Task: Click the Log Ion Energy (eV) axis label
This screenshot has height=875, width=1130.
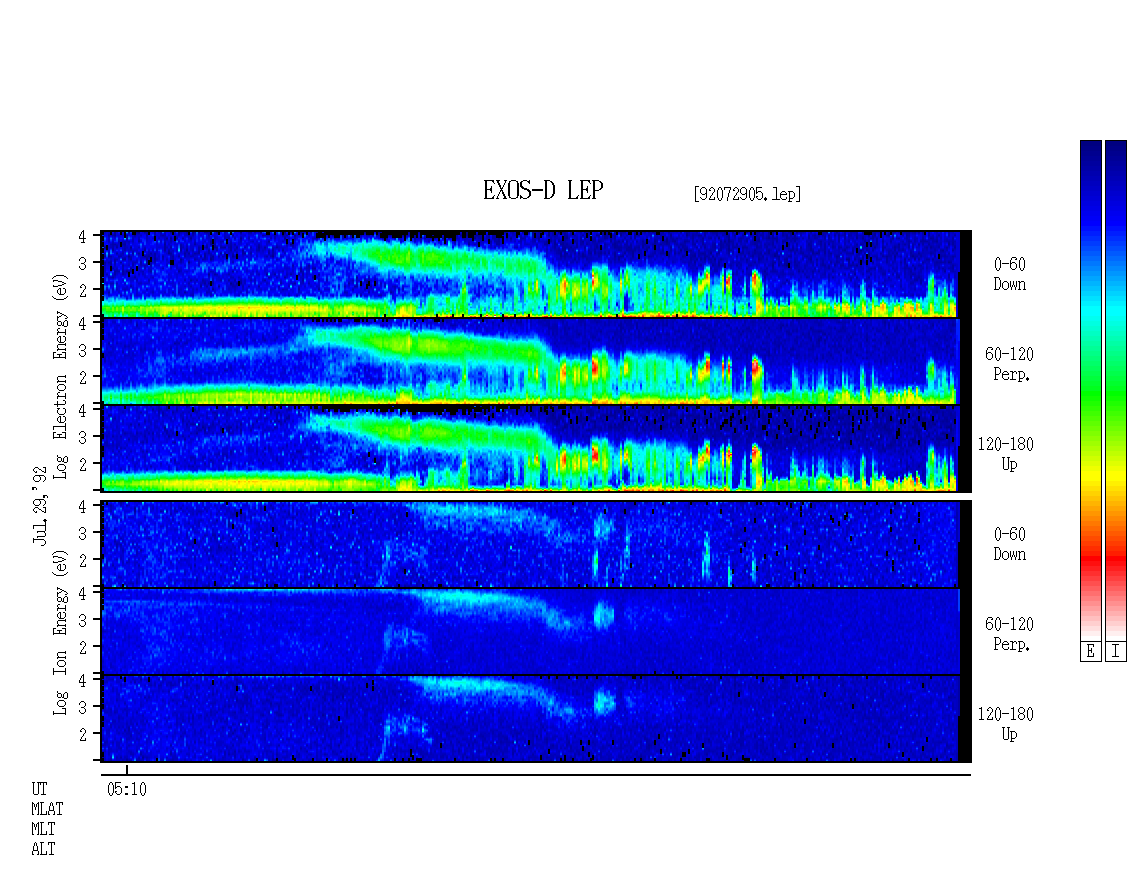Action: pyautogui.click(x=60, y=633)
